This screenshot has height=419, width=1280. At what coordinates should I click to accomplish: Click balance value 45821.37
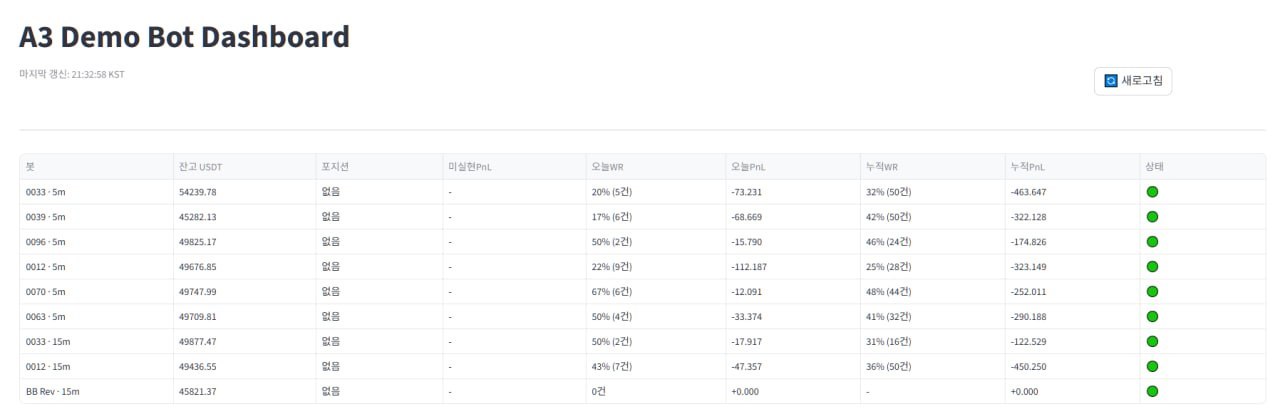(198, 392)
